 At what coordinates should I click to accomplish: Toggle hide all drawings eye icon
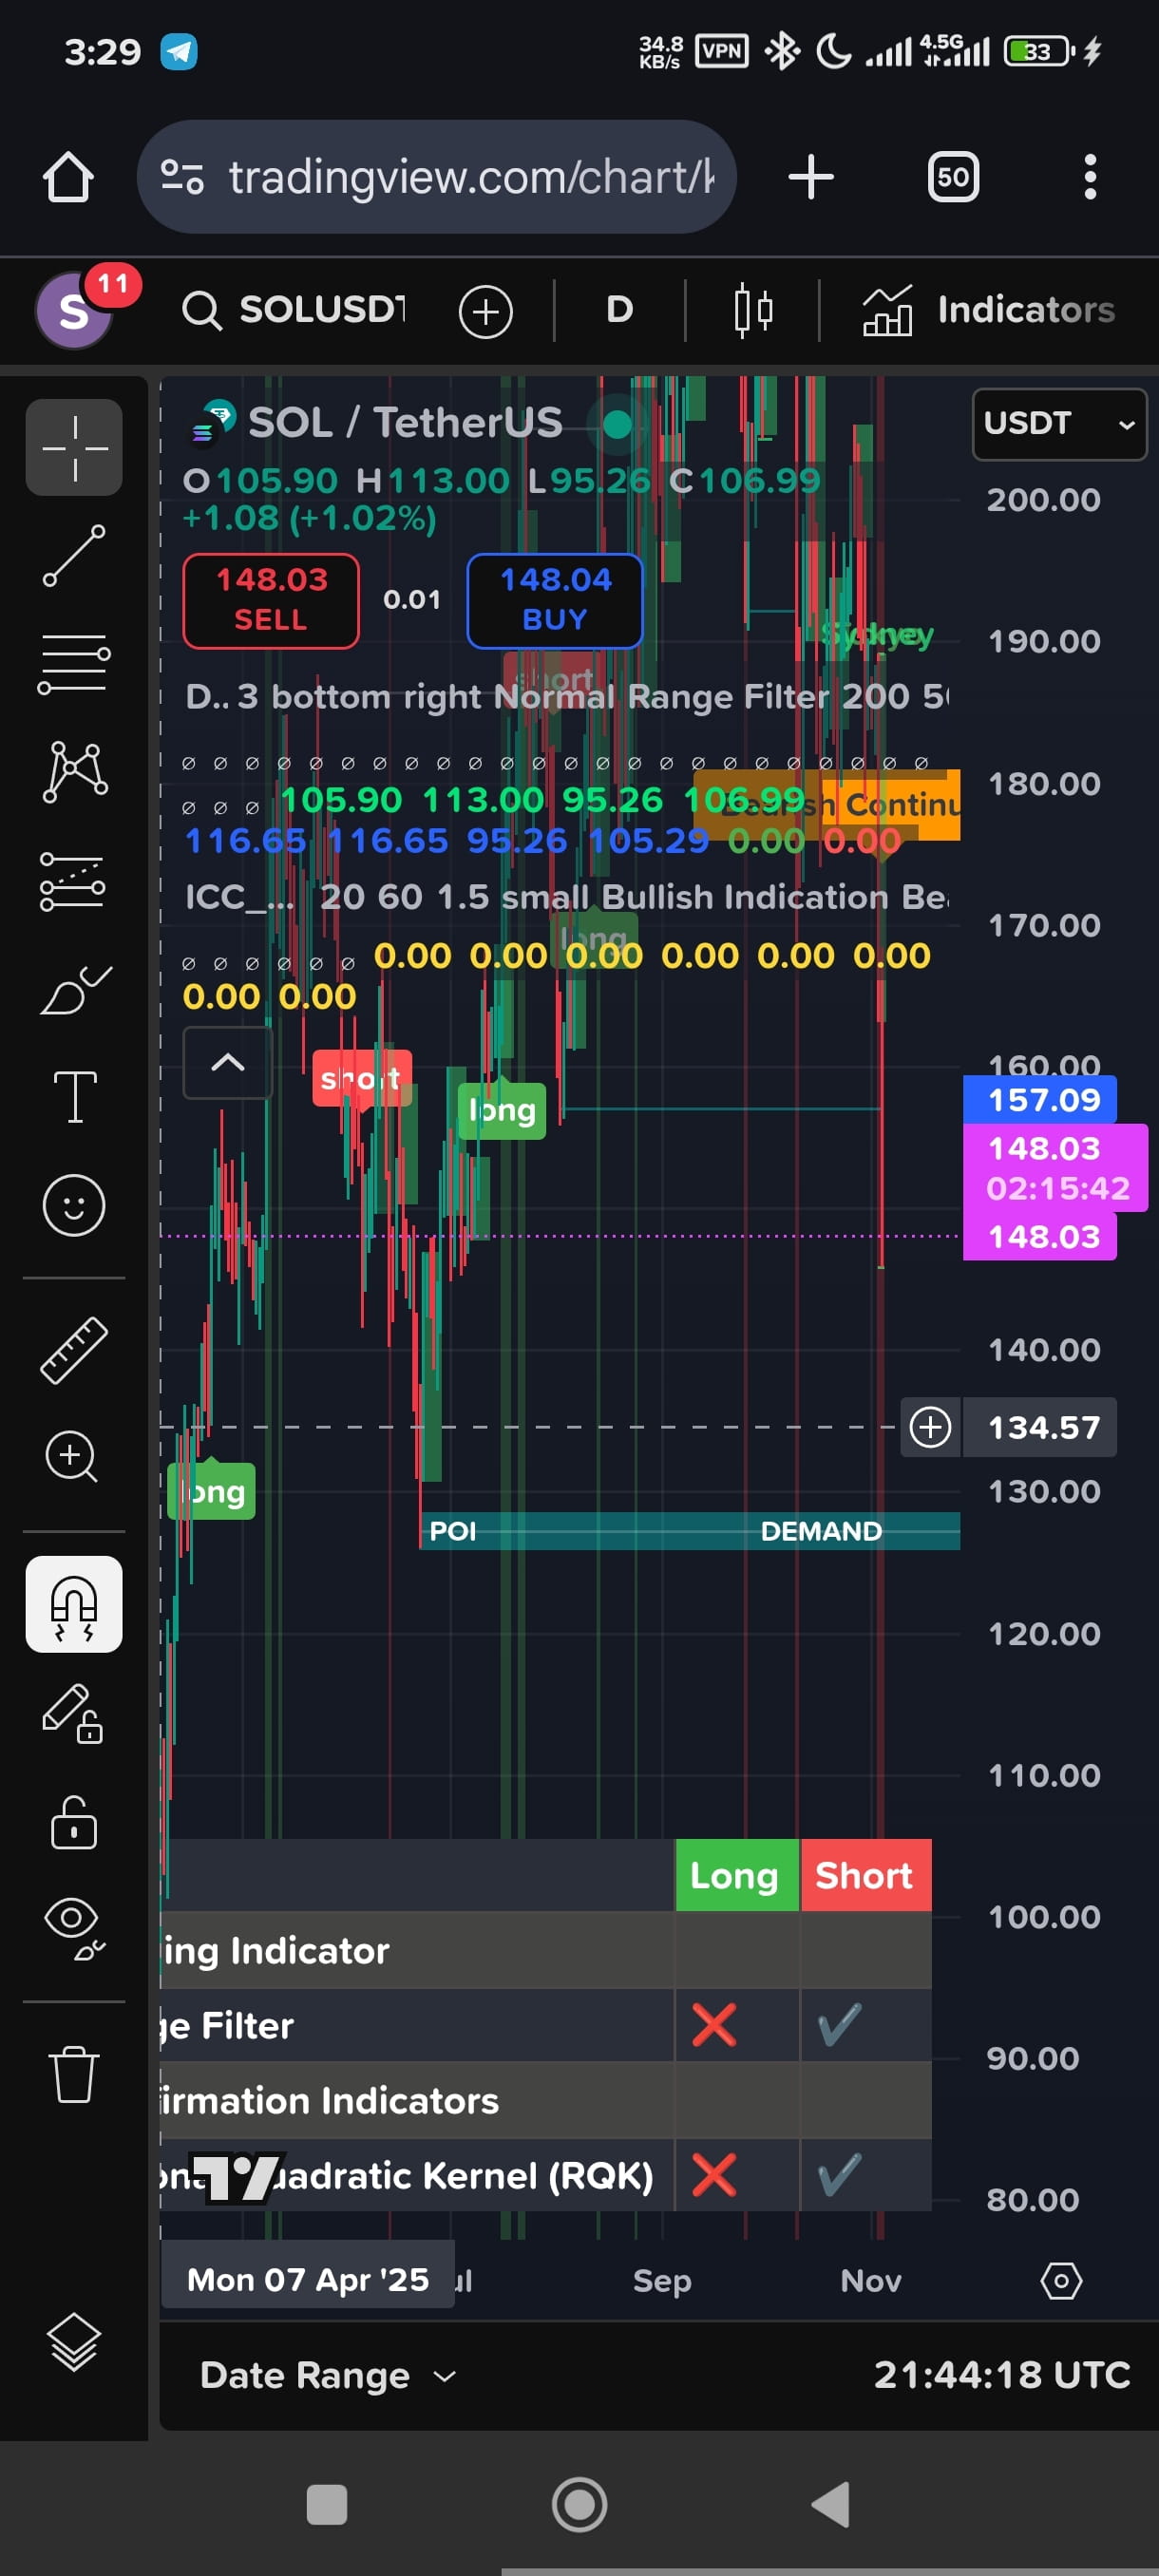(74, 1928)
